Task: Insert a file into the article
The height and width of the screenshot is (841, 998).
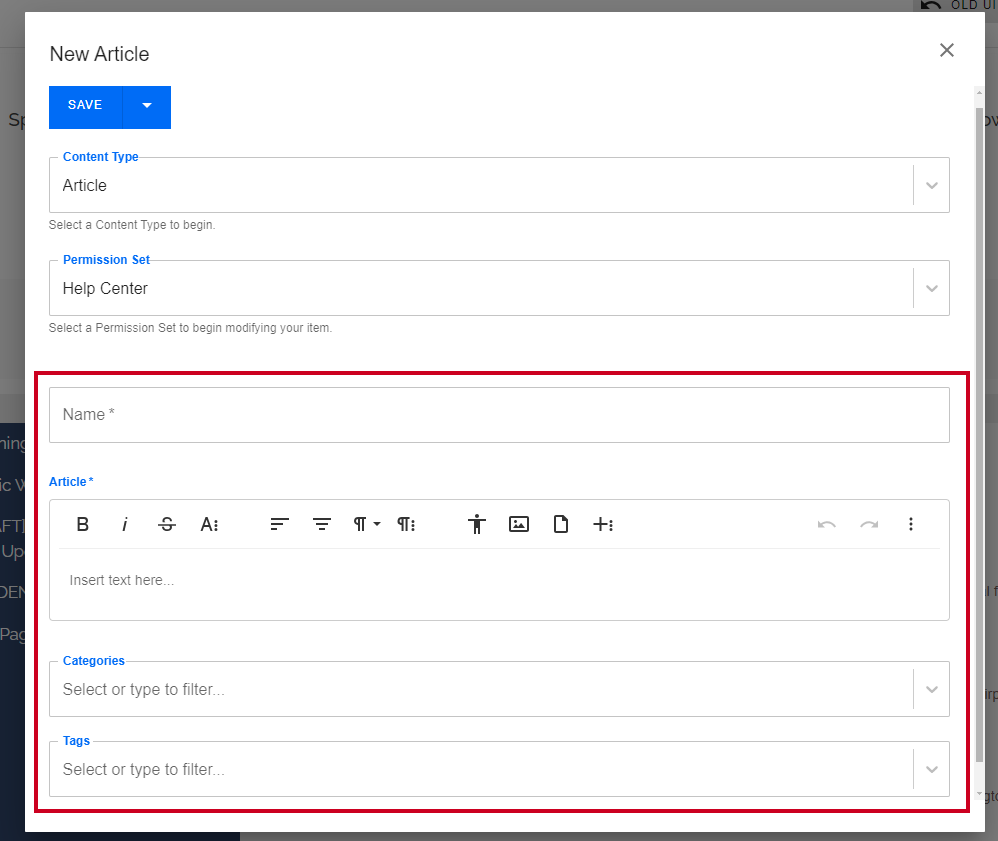Action: [x=561, y=524]
